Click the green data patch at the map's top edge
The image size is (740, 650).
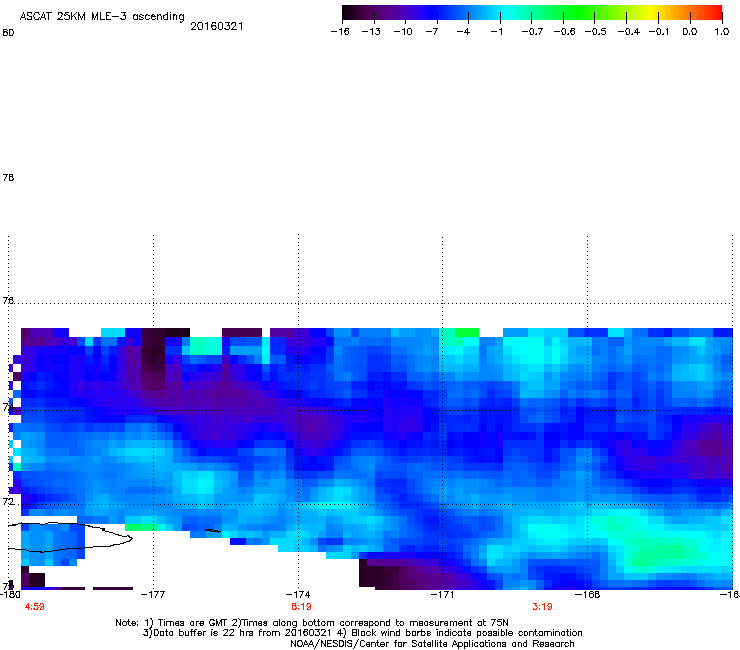pos(467,332)
